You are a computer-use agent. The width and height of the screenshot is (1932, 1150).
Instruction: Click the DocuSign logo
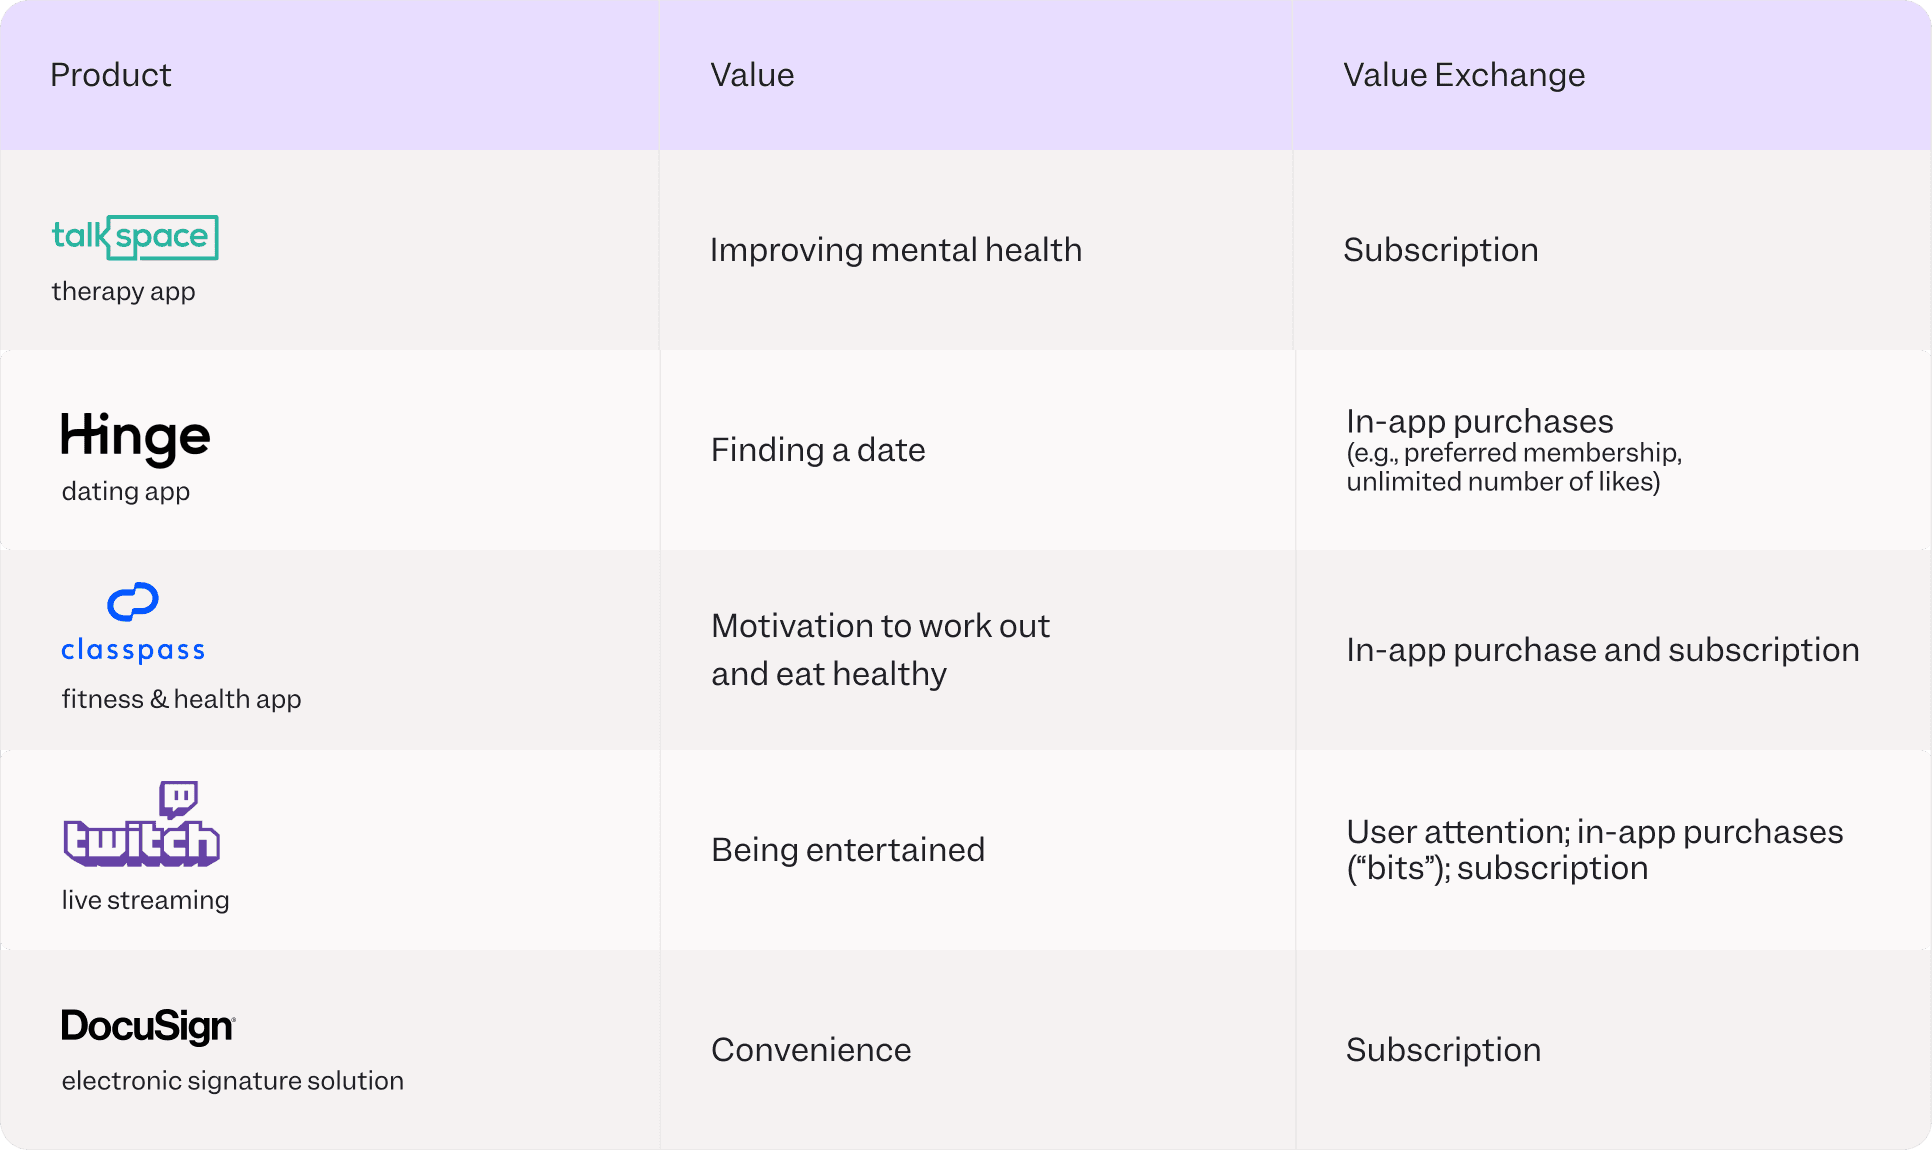(148, 1027)
